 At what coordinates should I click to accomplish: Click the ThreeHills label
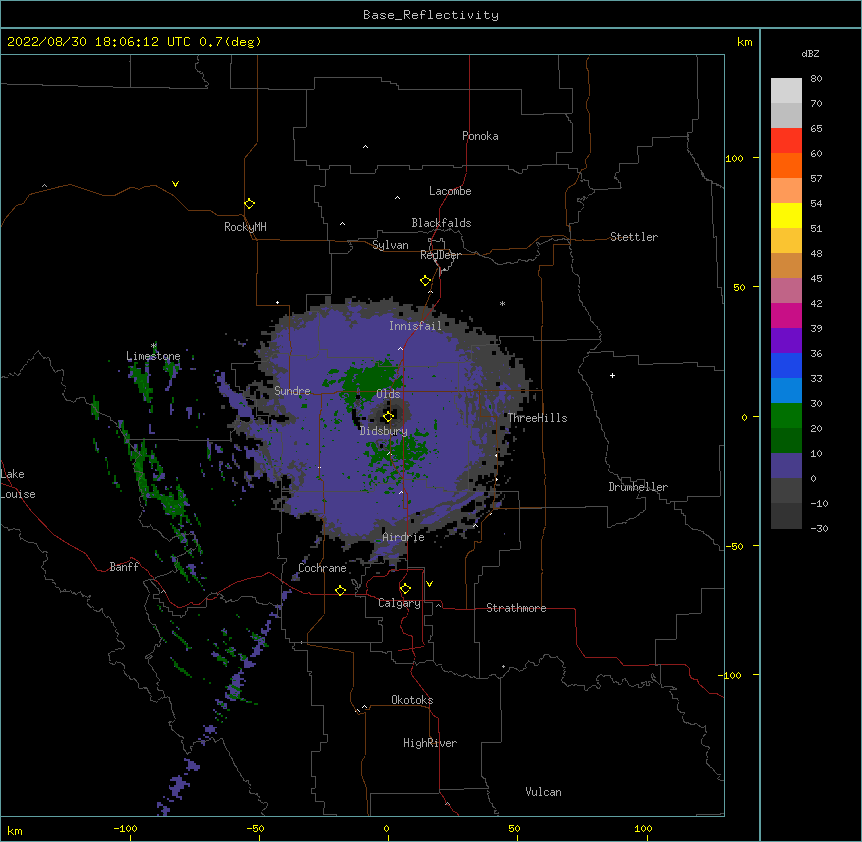tap(537, 418)
